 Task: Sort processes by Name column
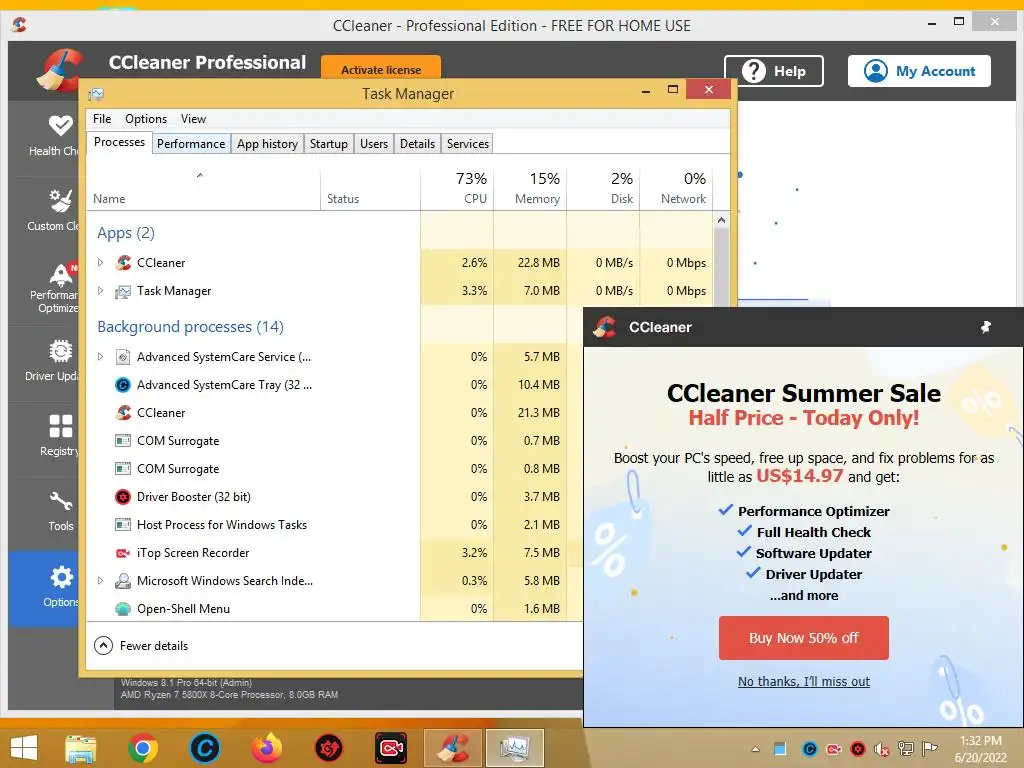[x=202, y=188]
